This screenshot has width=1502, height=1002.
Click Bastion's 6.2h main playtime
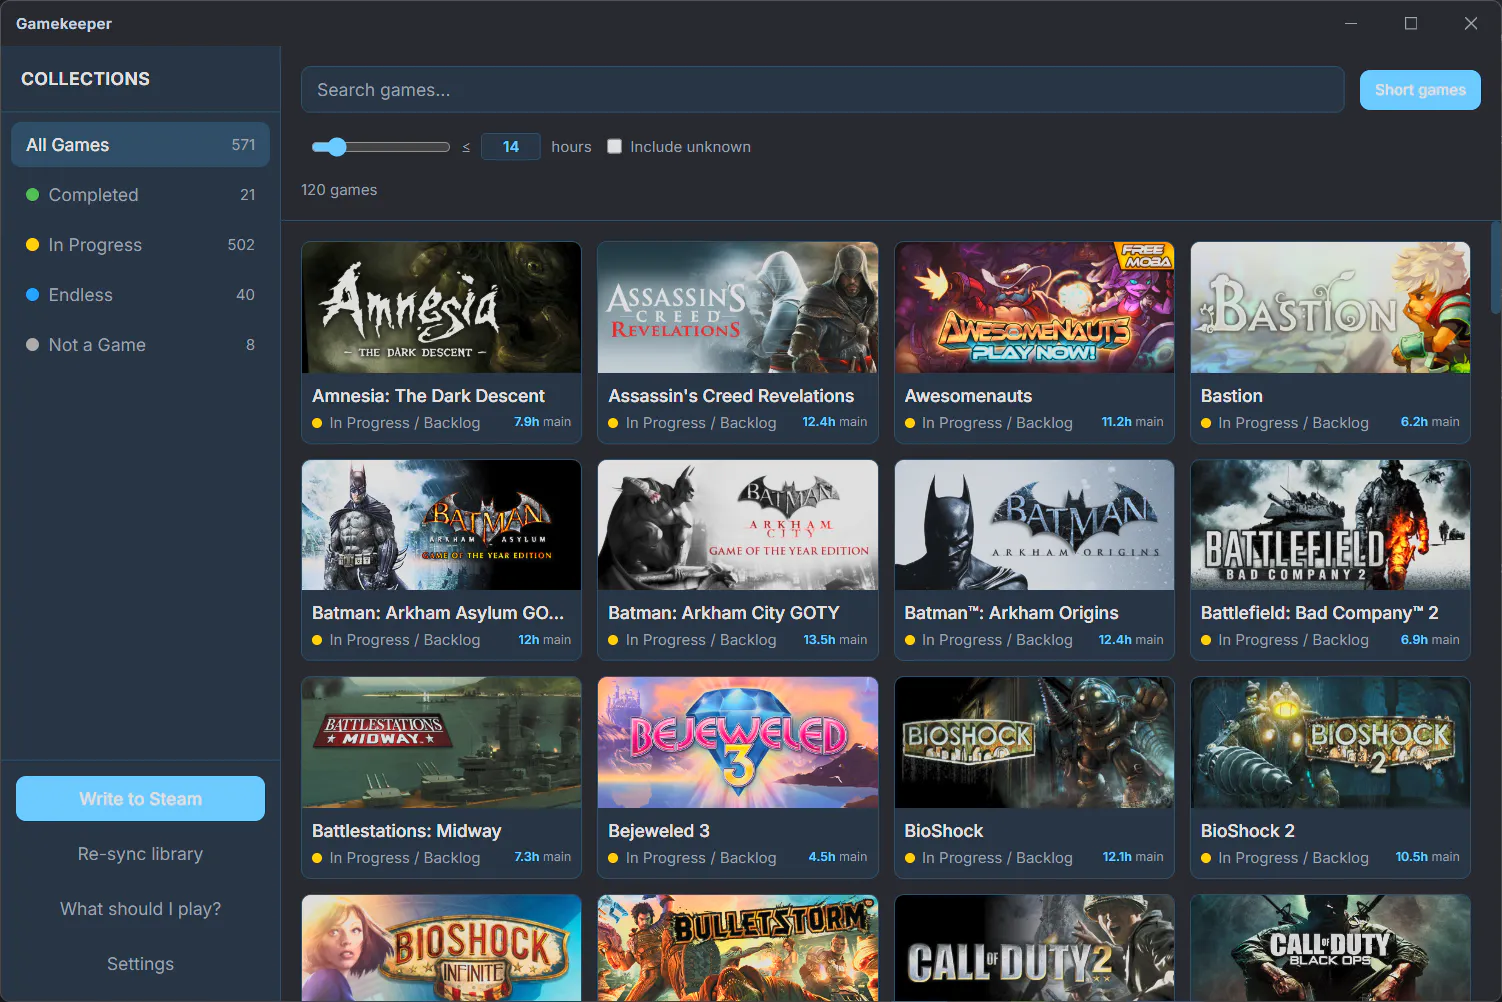pos(1430,422)
